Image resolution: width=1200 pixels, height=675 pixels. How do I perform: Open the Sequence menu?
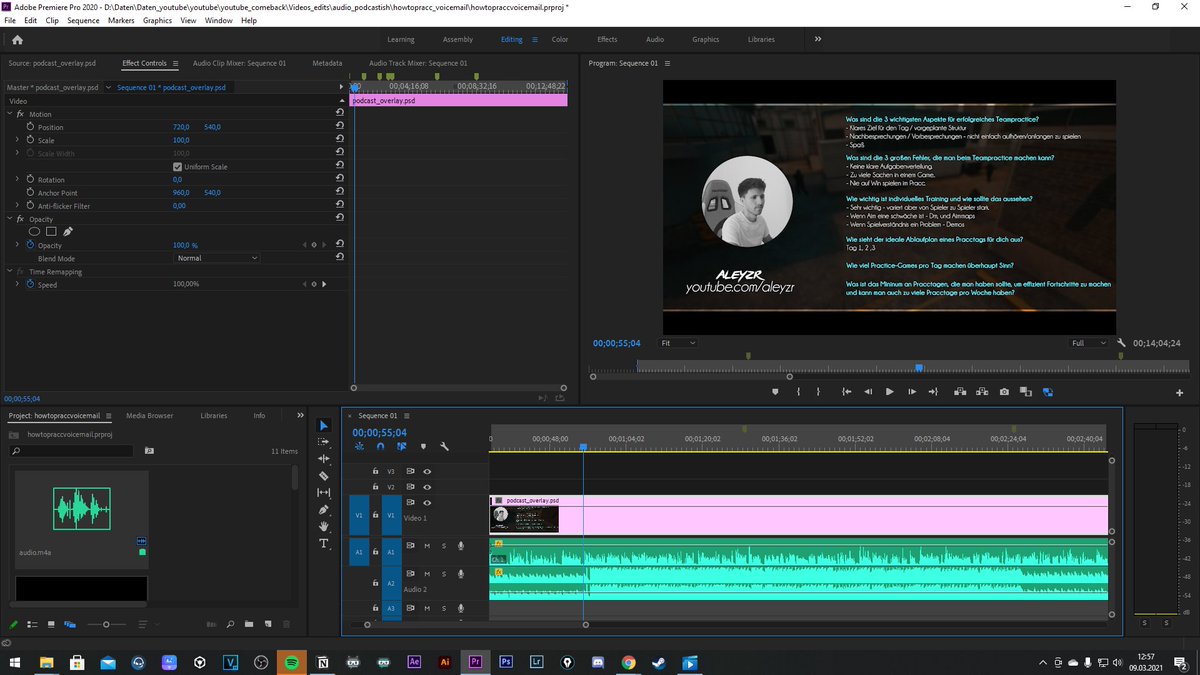(83, 20)
